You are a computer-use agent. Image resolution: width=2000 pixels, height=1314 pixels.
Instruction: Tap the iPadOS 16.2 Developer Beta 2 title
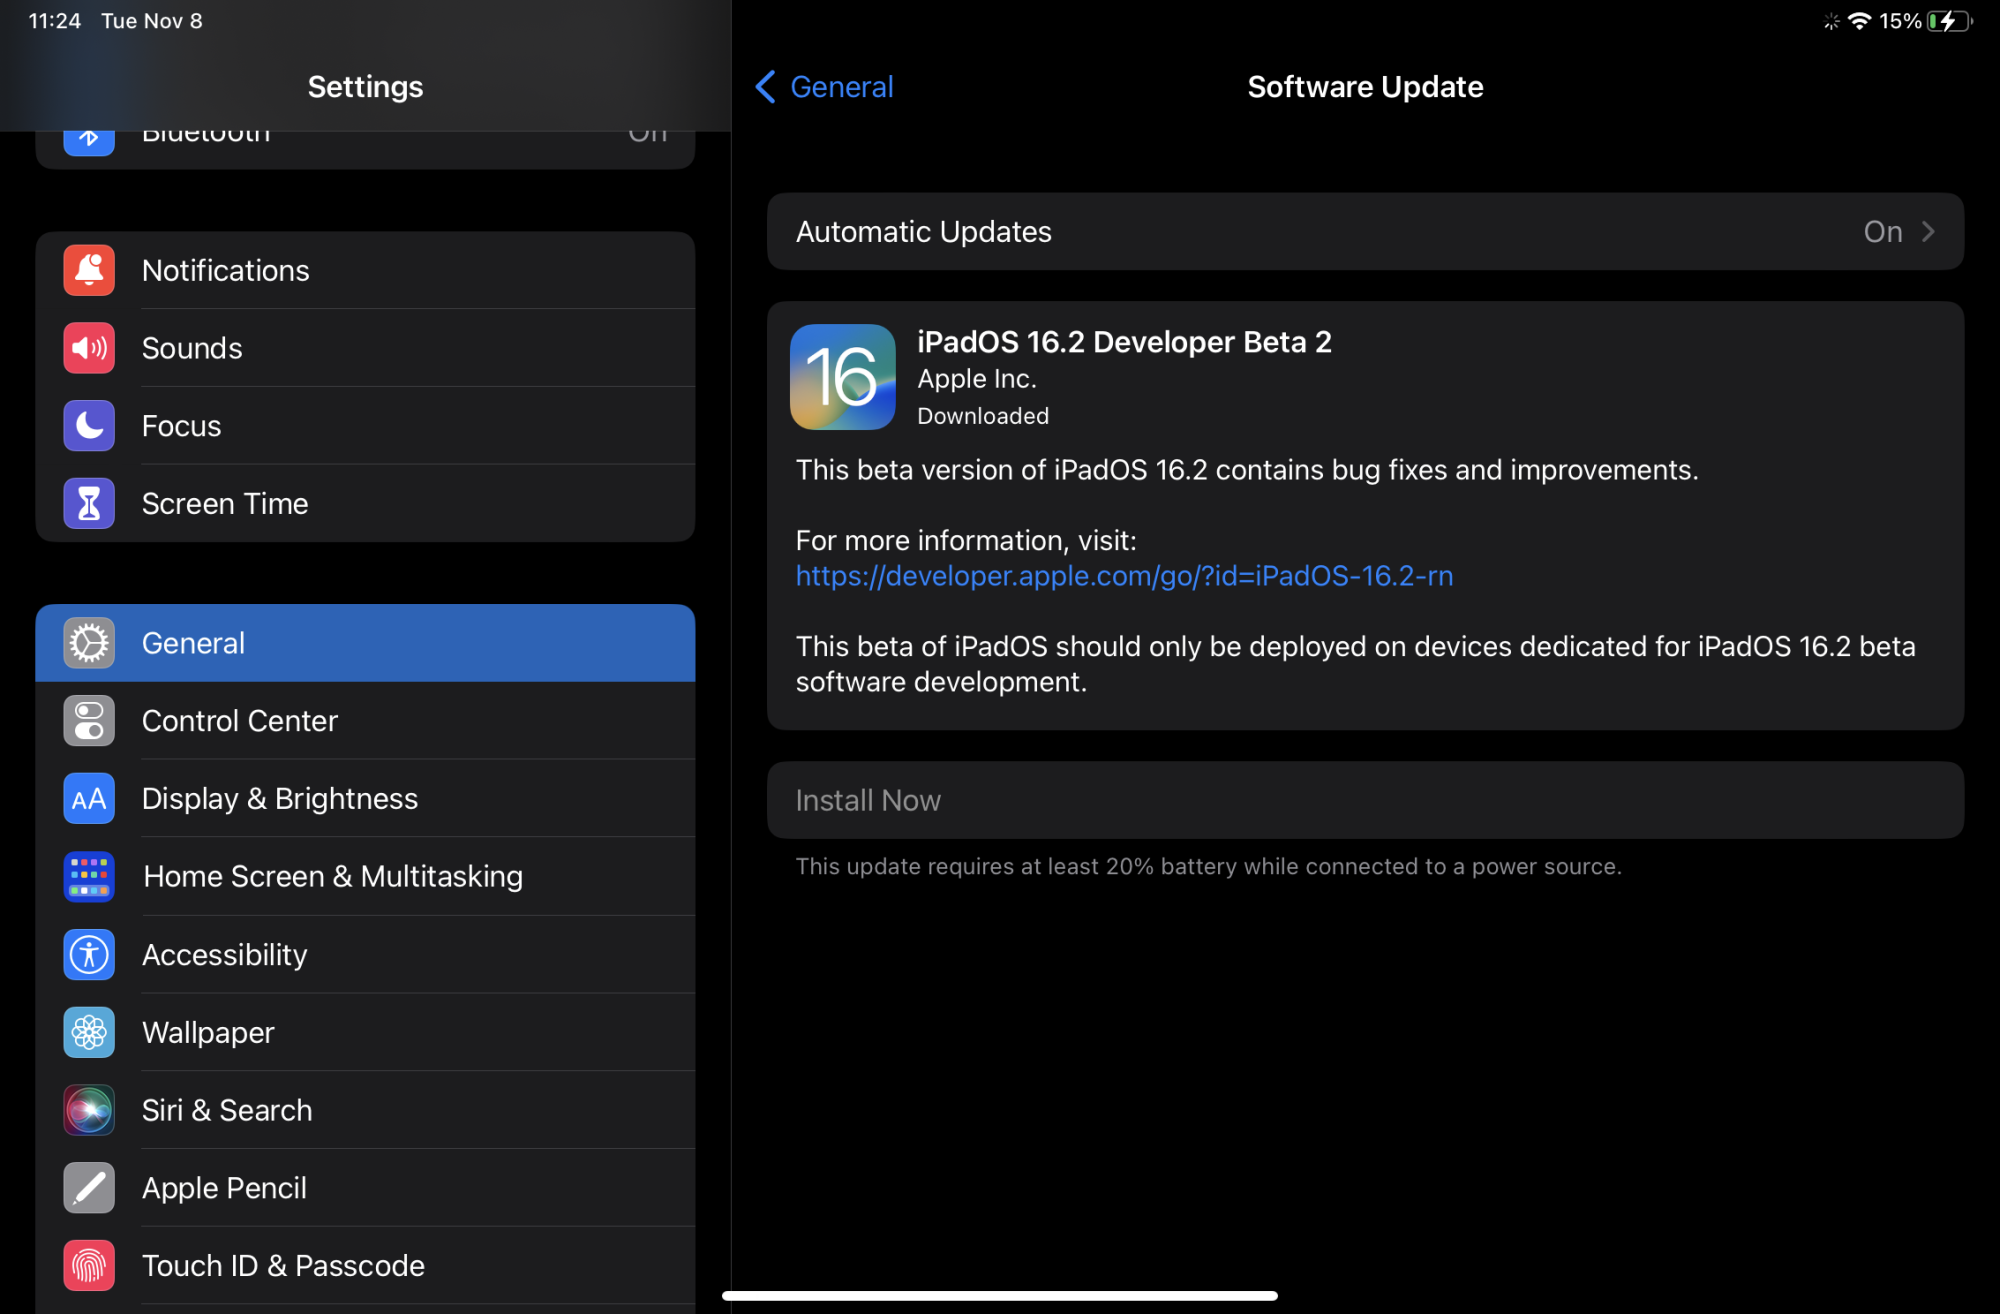click(1124, 342)
